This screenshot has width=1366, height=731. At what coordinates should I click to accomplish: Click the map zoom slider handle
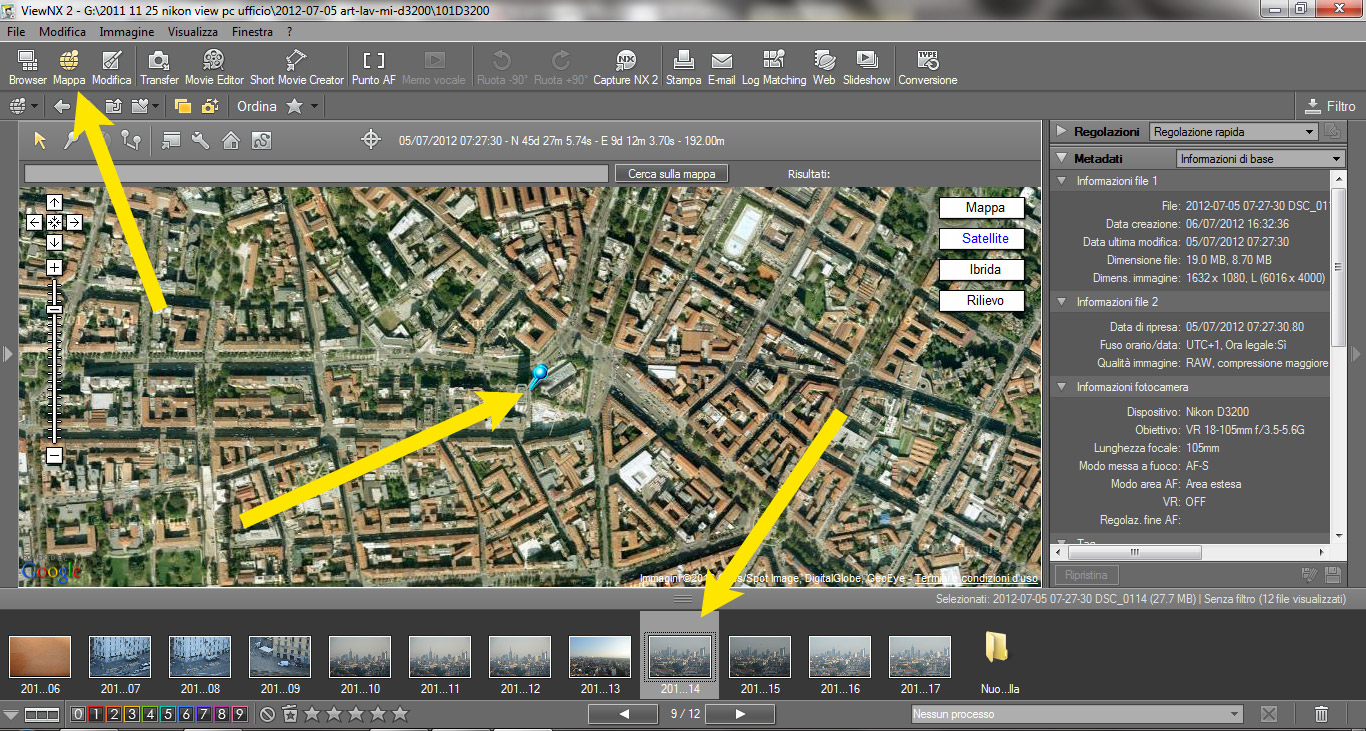point(54,309)
